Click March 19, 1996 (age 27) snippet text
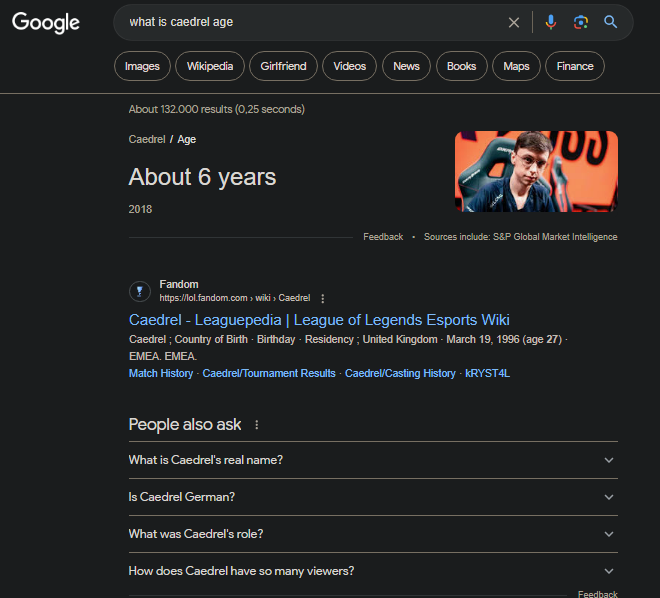The height and width of the screenshot is (598, 660). click(504, 339)
